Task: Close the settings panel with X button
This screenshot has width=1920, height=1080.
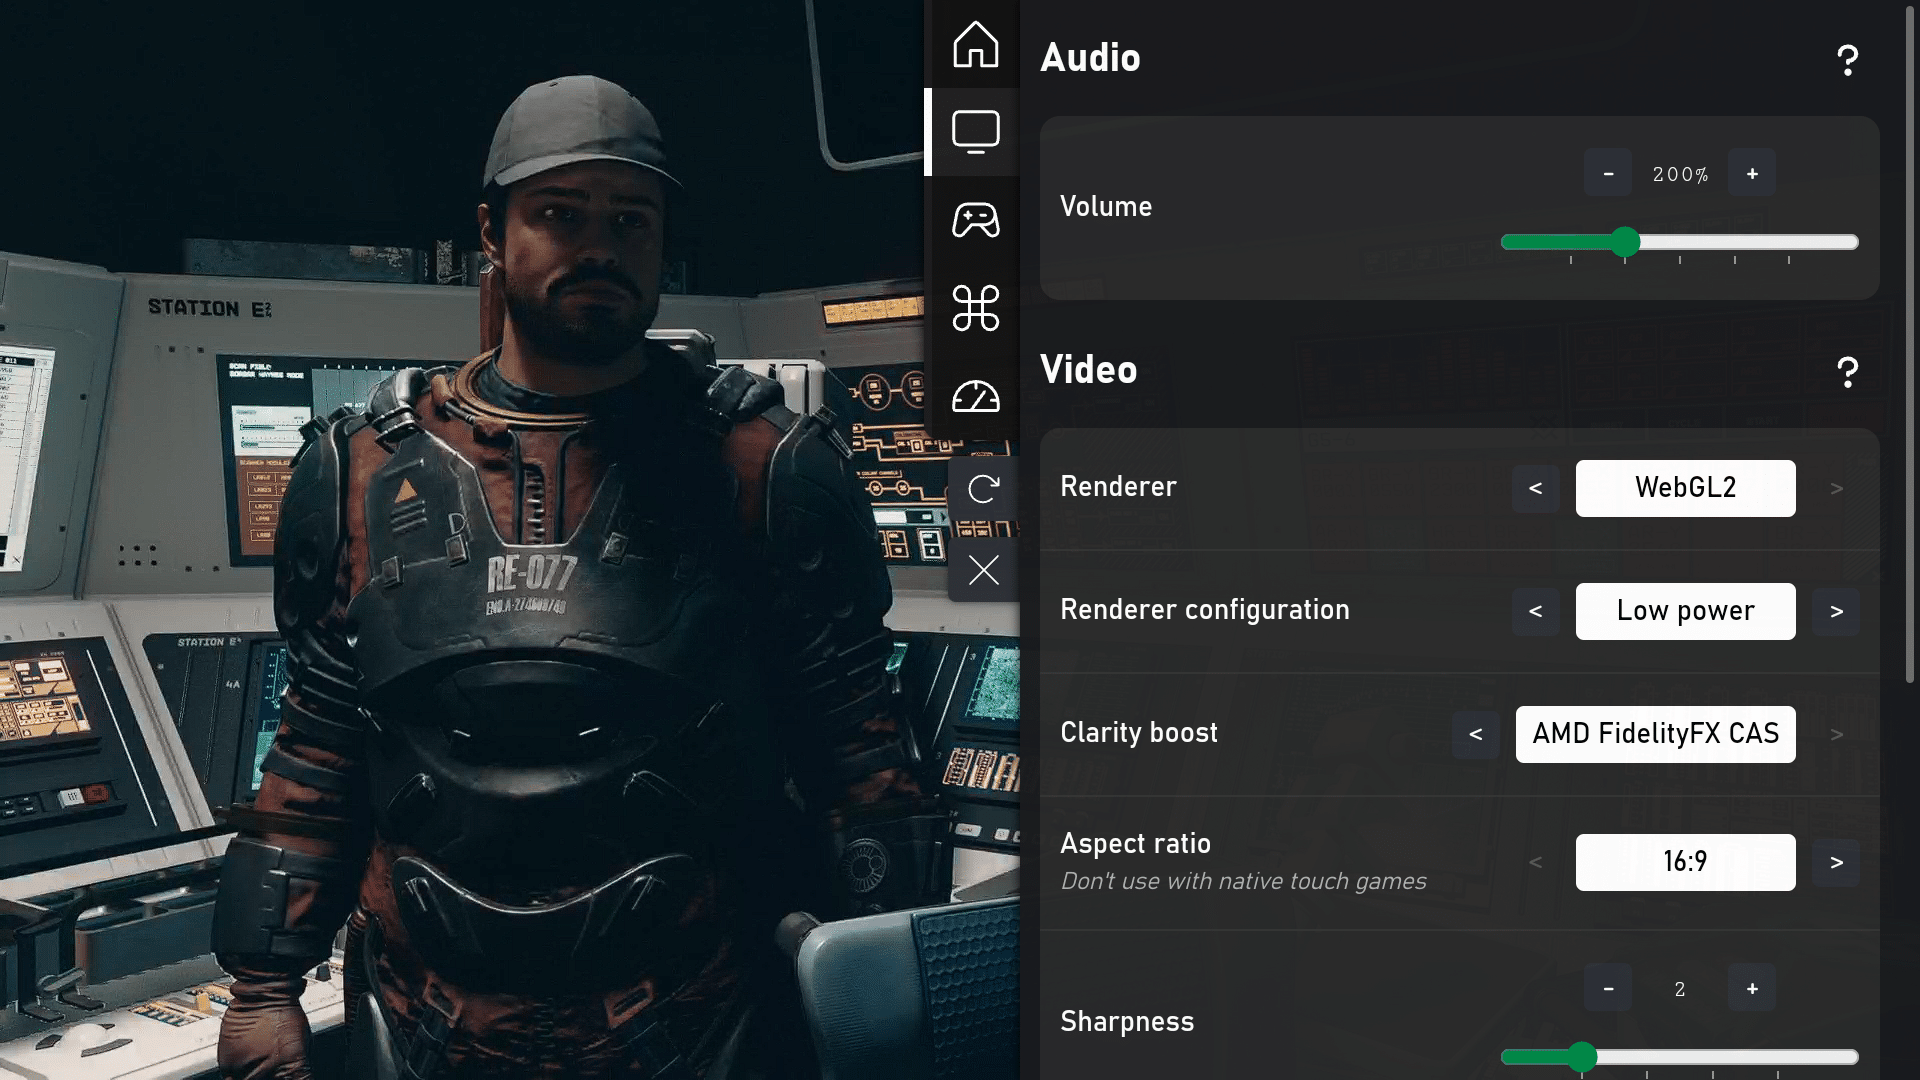Action: pos(984,568)
